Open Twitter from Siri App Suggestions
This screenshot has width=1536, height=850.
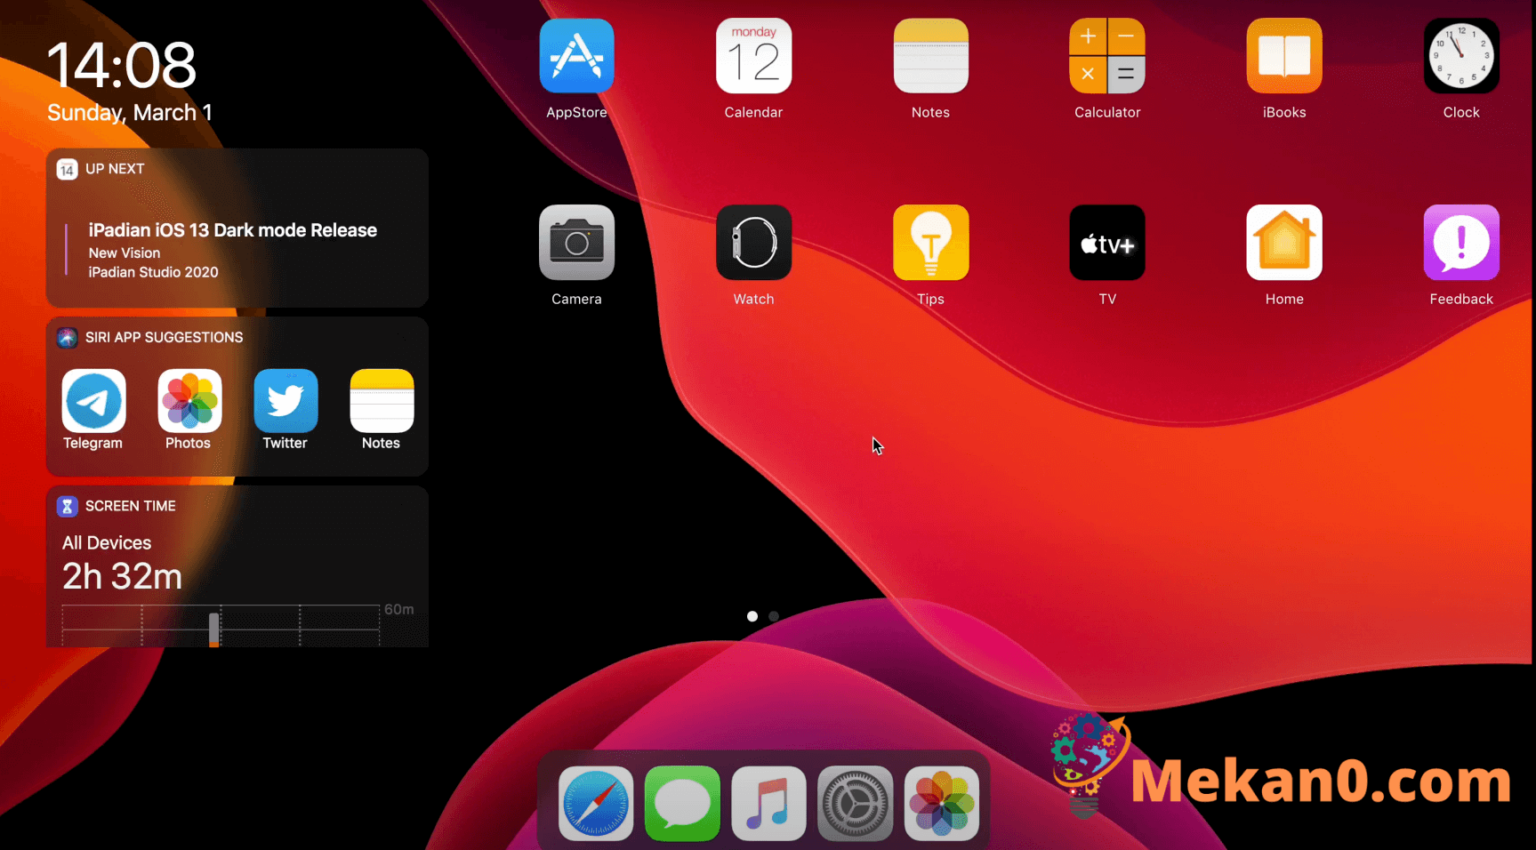[x=285, y=400]
